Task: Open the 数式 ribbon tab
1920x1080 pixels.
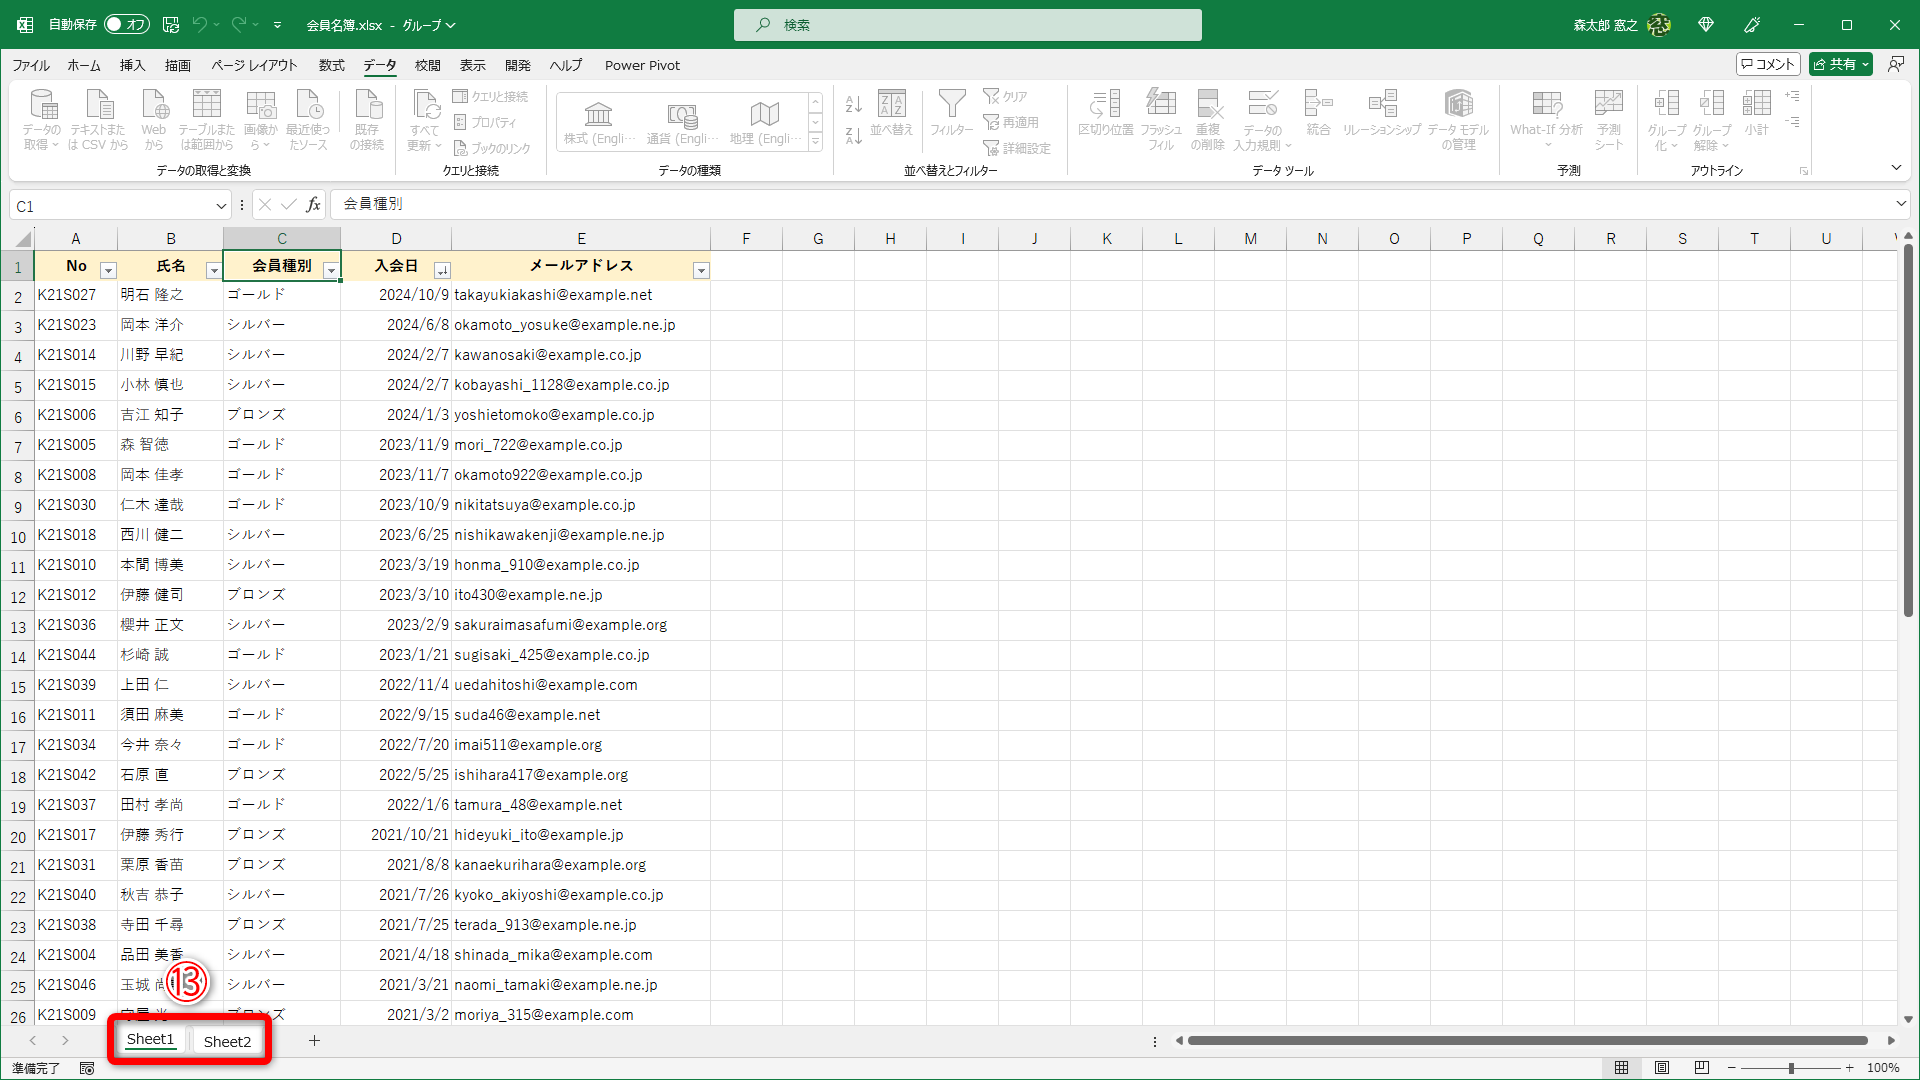Action: tap(331, 65)
